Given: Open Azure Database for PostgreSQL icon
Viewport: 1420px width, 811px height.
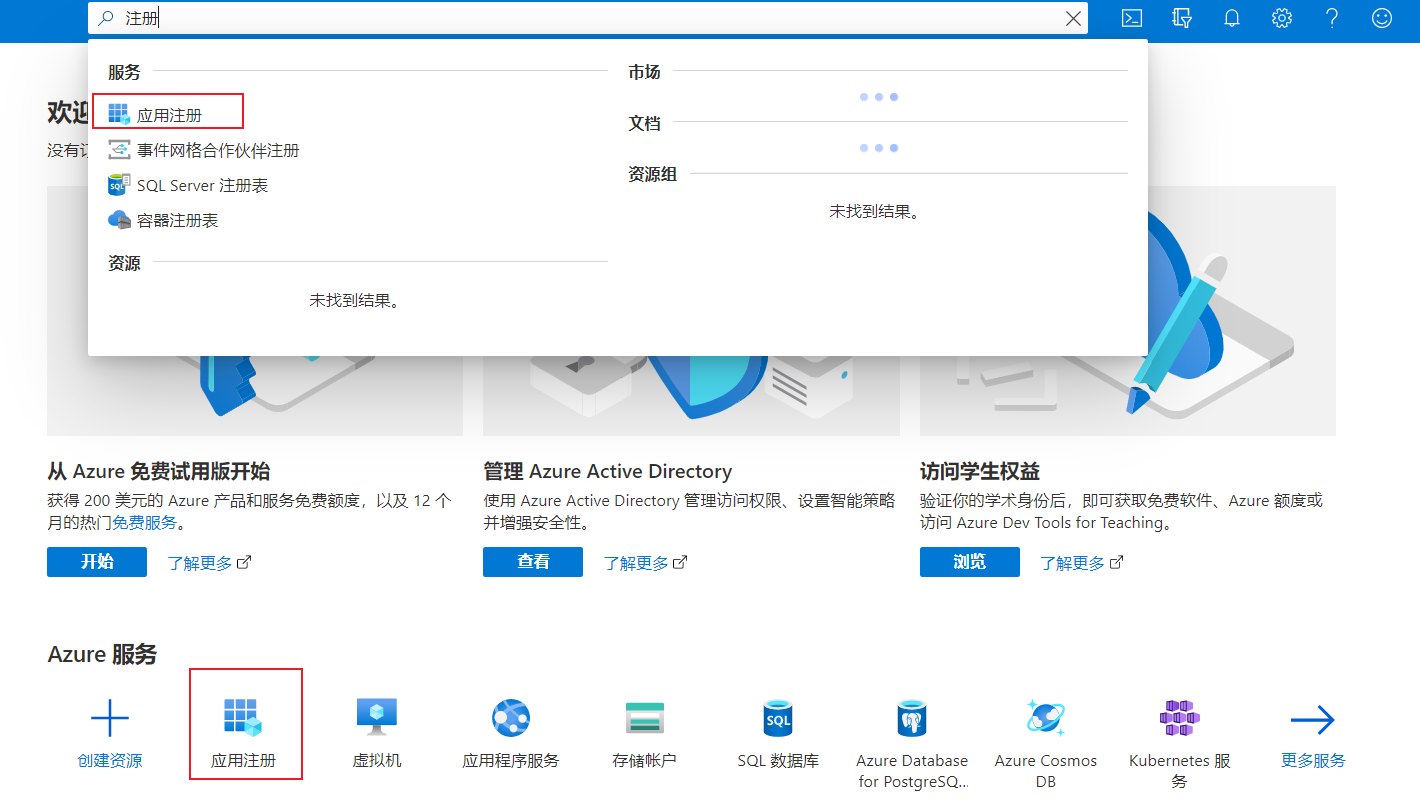Looking at the screenshot, I should (x=912, y=718).
